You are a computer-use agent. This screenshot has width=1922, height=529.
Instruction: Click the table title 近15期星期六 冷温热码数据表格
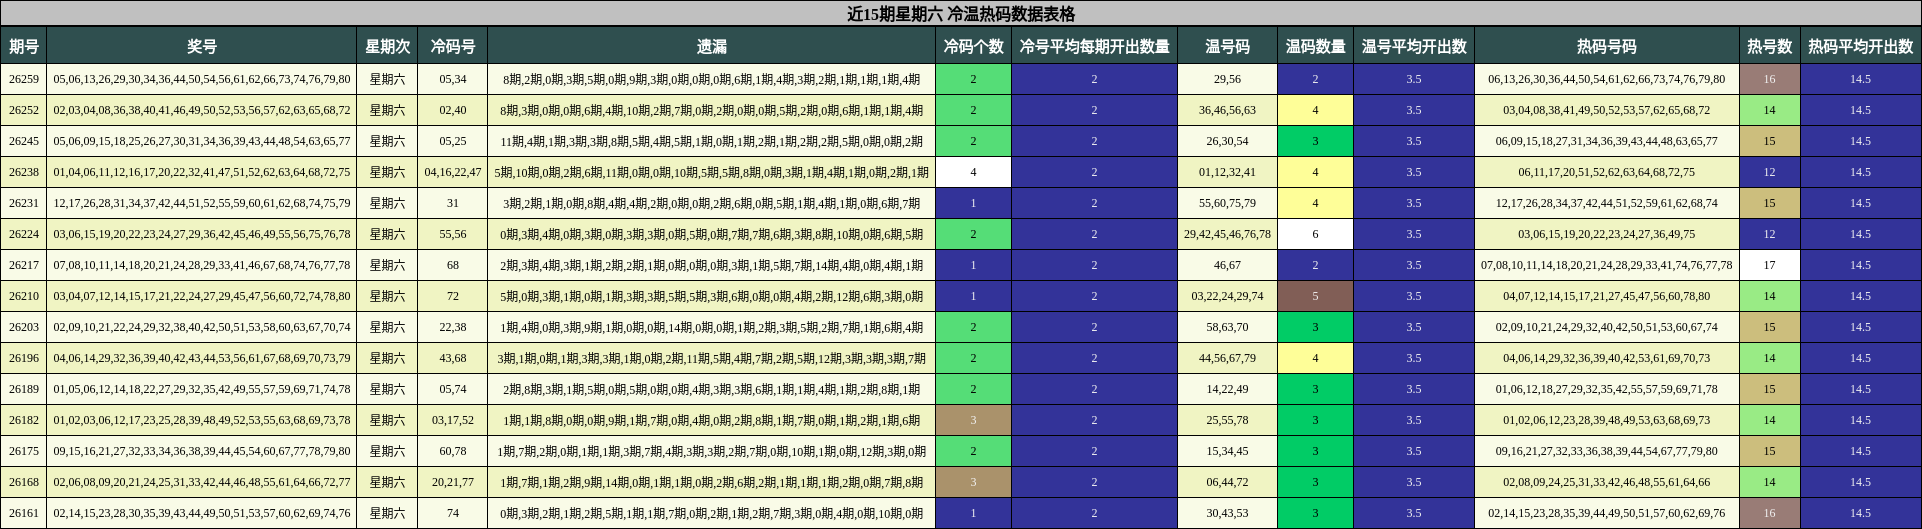(x=961, y=13)
